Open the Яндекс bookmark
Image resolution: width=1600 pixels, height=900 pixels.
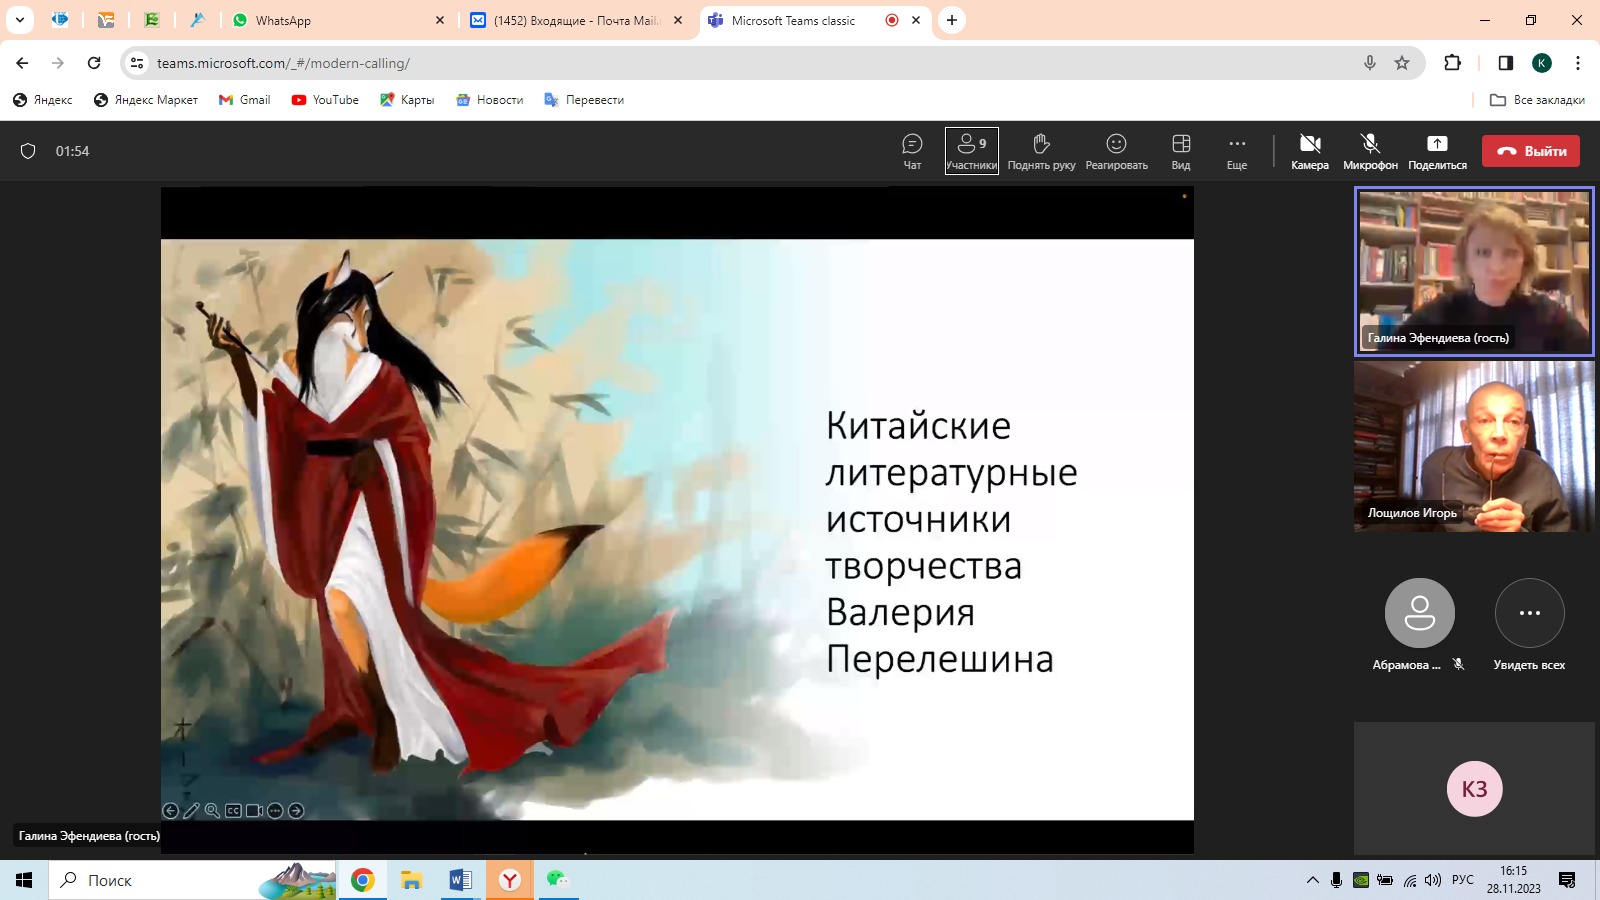click(x=43, y=100)
